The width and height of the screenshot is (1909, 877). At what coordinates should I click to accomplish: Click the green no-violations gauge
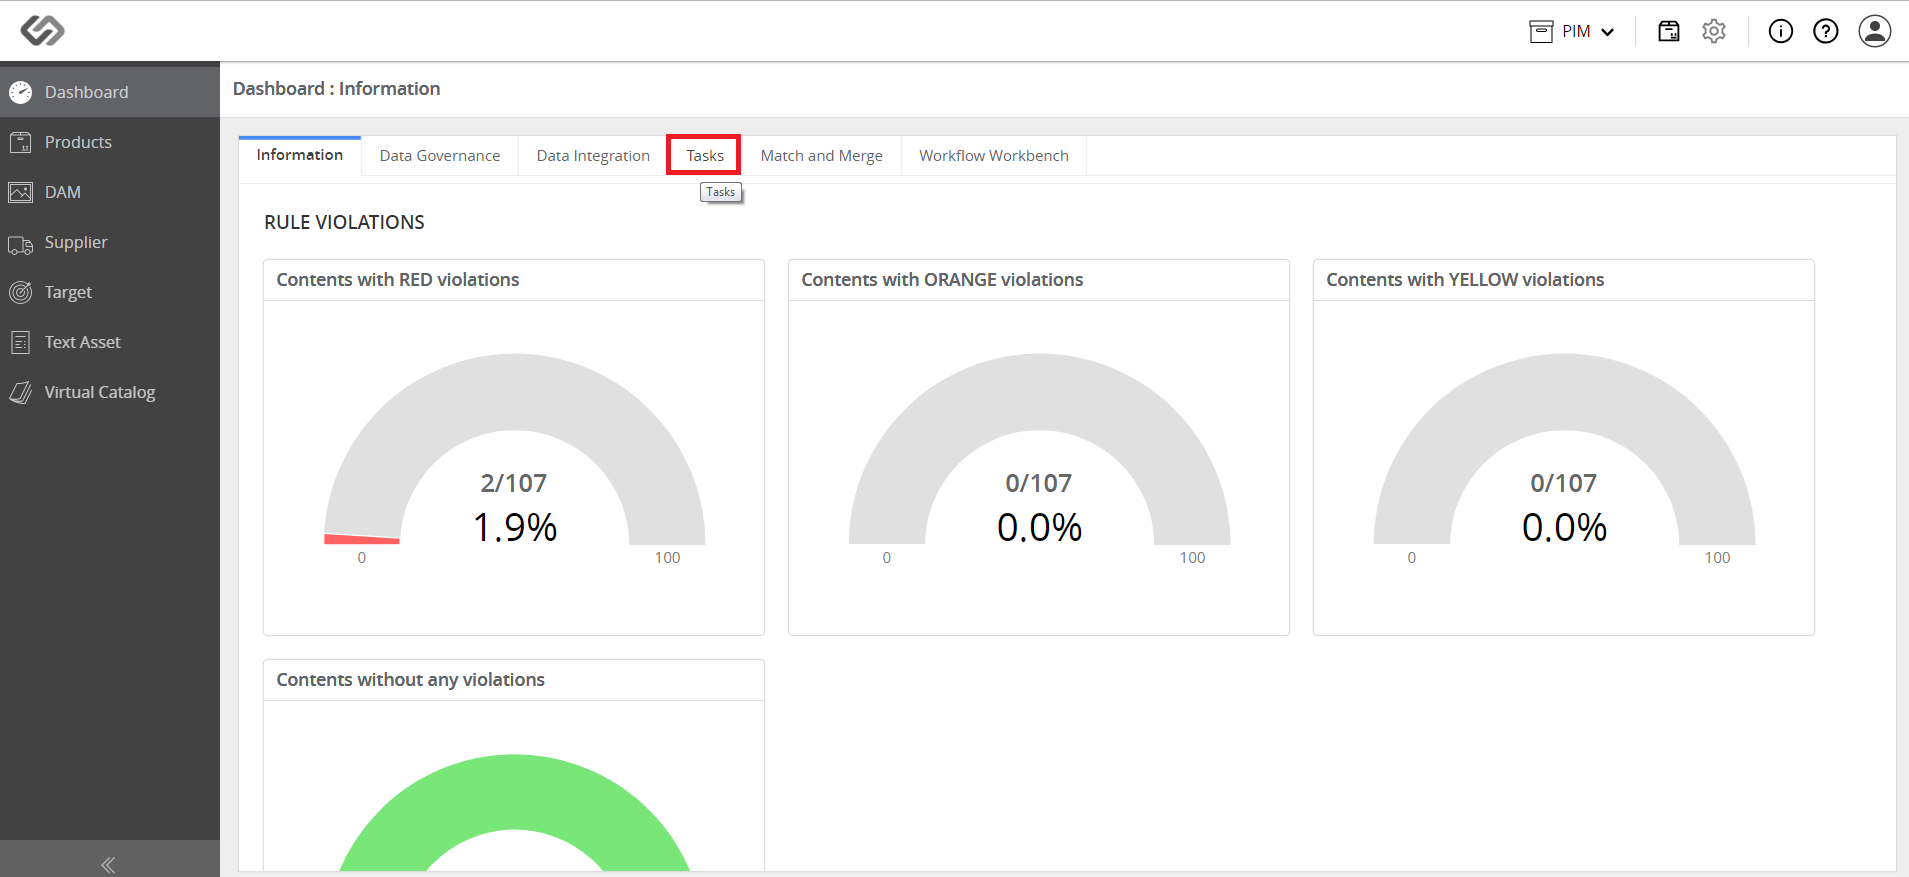pyautogui.click(x=514, y=812)
